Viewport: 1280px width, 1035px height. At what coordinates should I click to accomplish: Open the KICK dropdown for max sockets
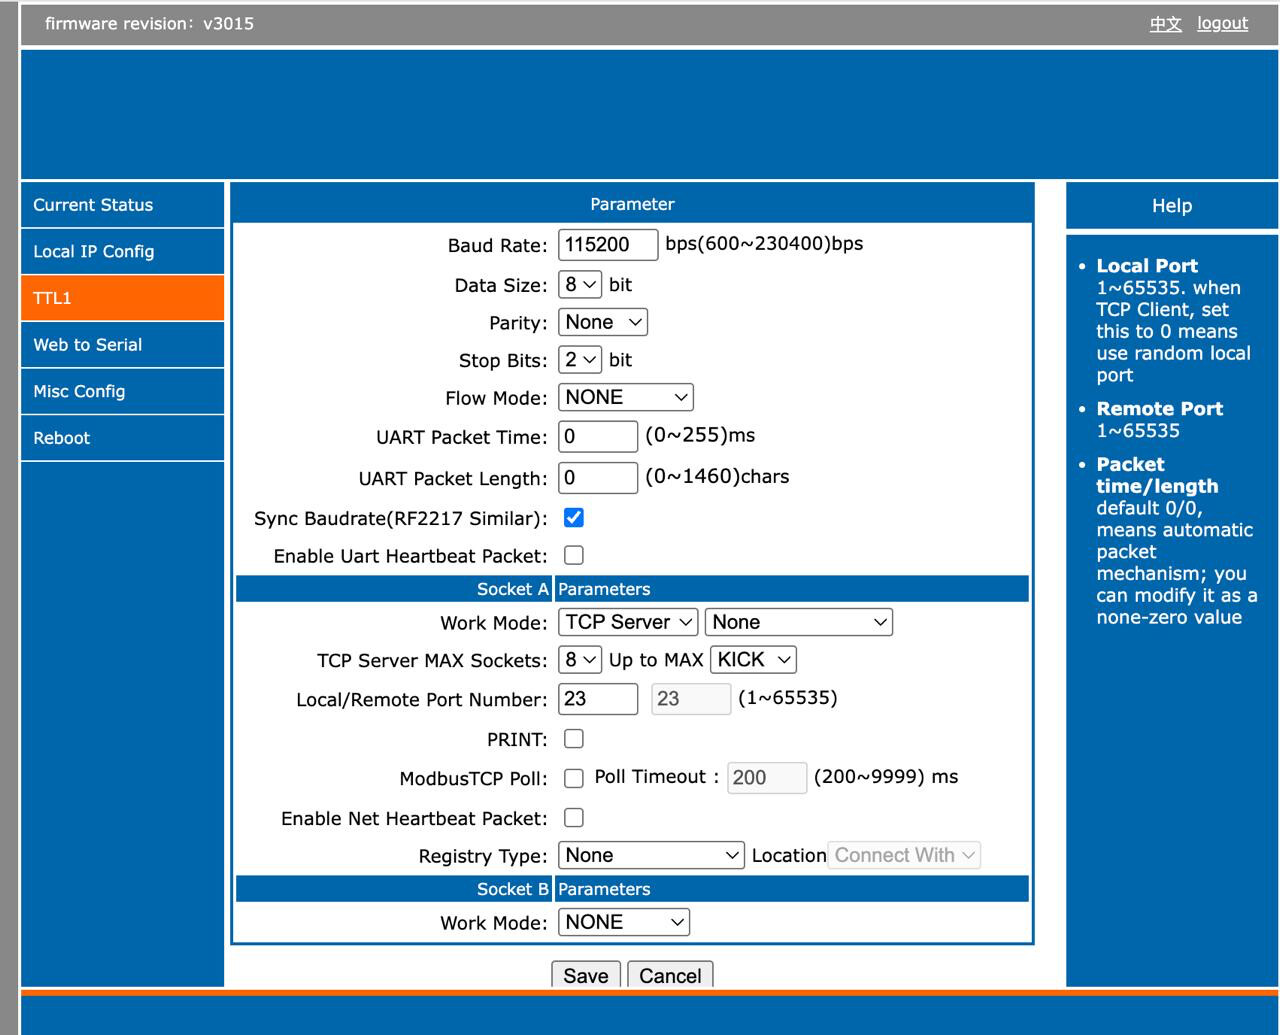[753, 660]
